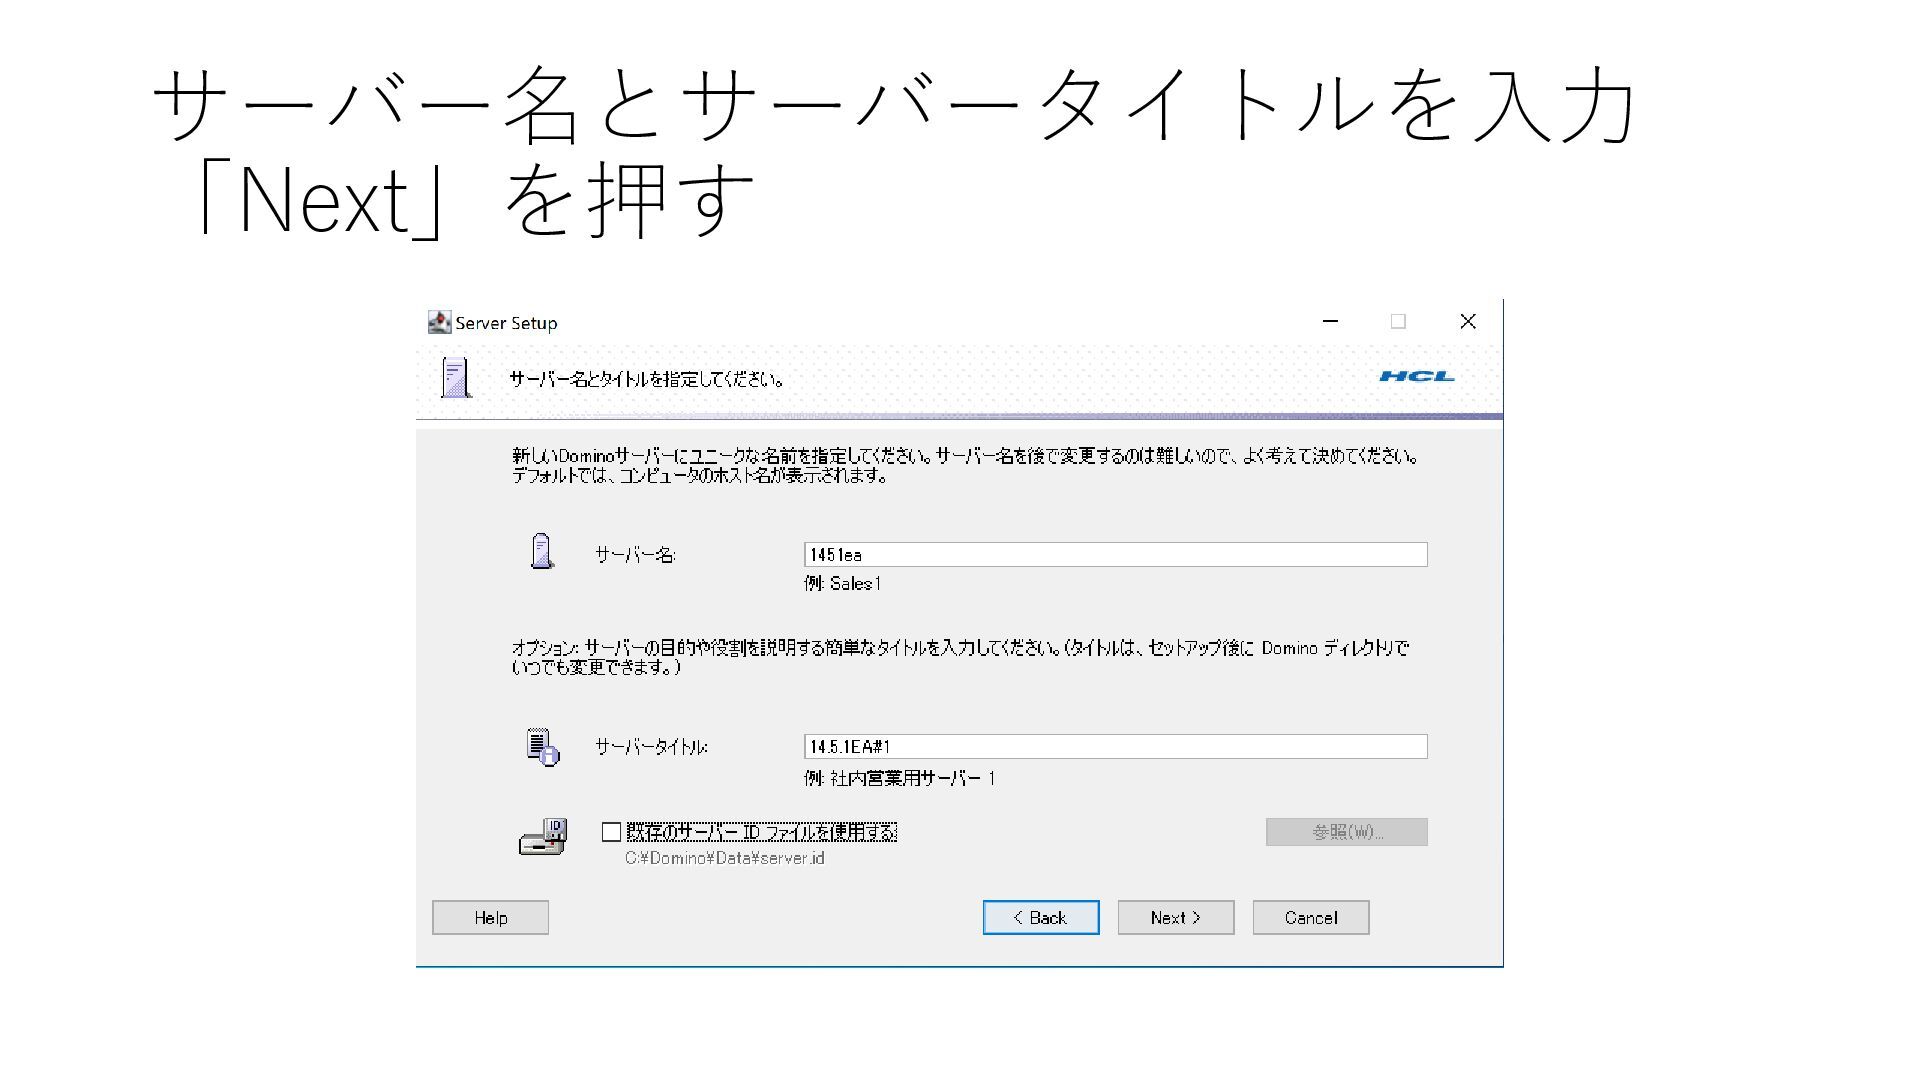Click the C:\Domino\Data\server.id path text
This screenshot has height=1080, width=1920.
click(724, 858)
